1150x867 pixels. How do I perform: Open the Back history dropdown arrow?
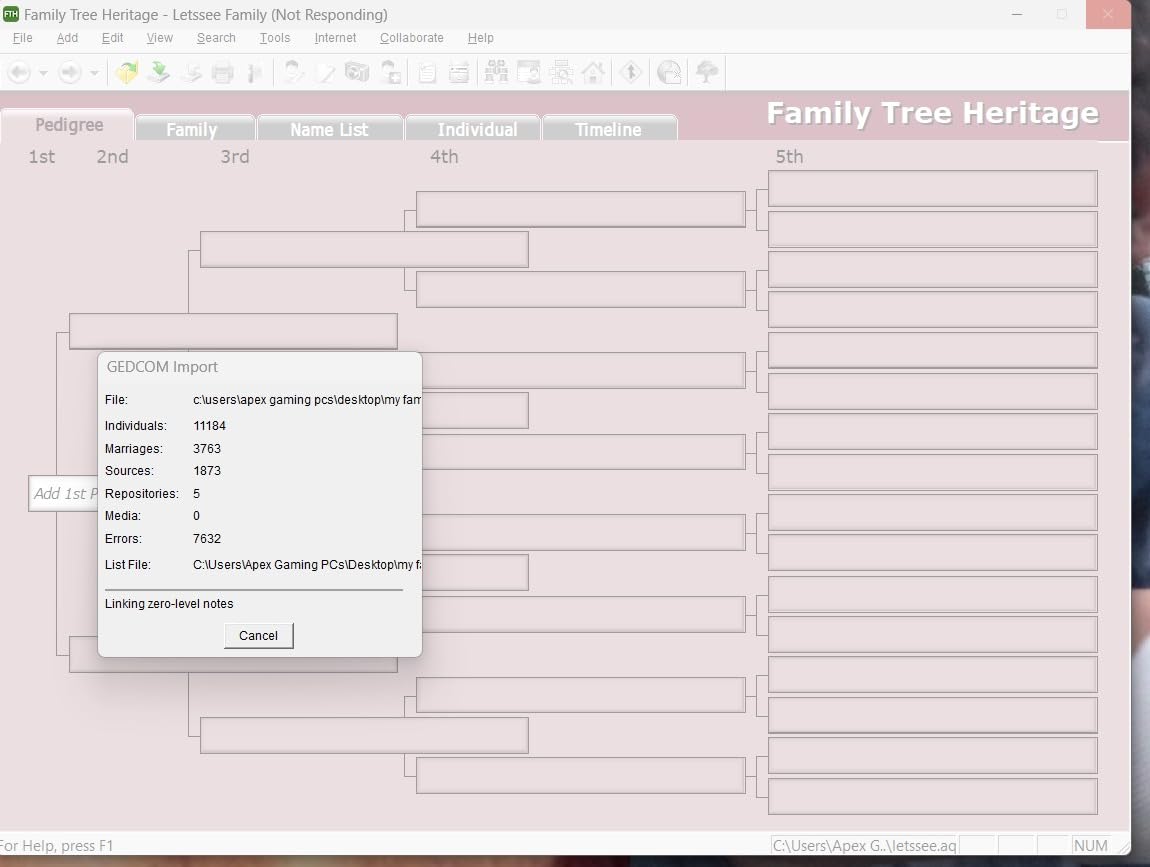coord(43,73)
